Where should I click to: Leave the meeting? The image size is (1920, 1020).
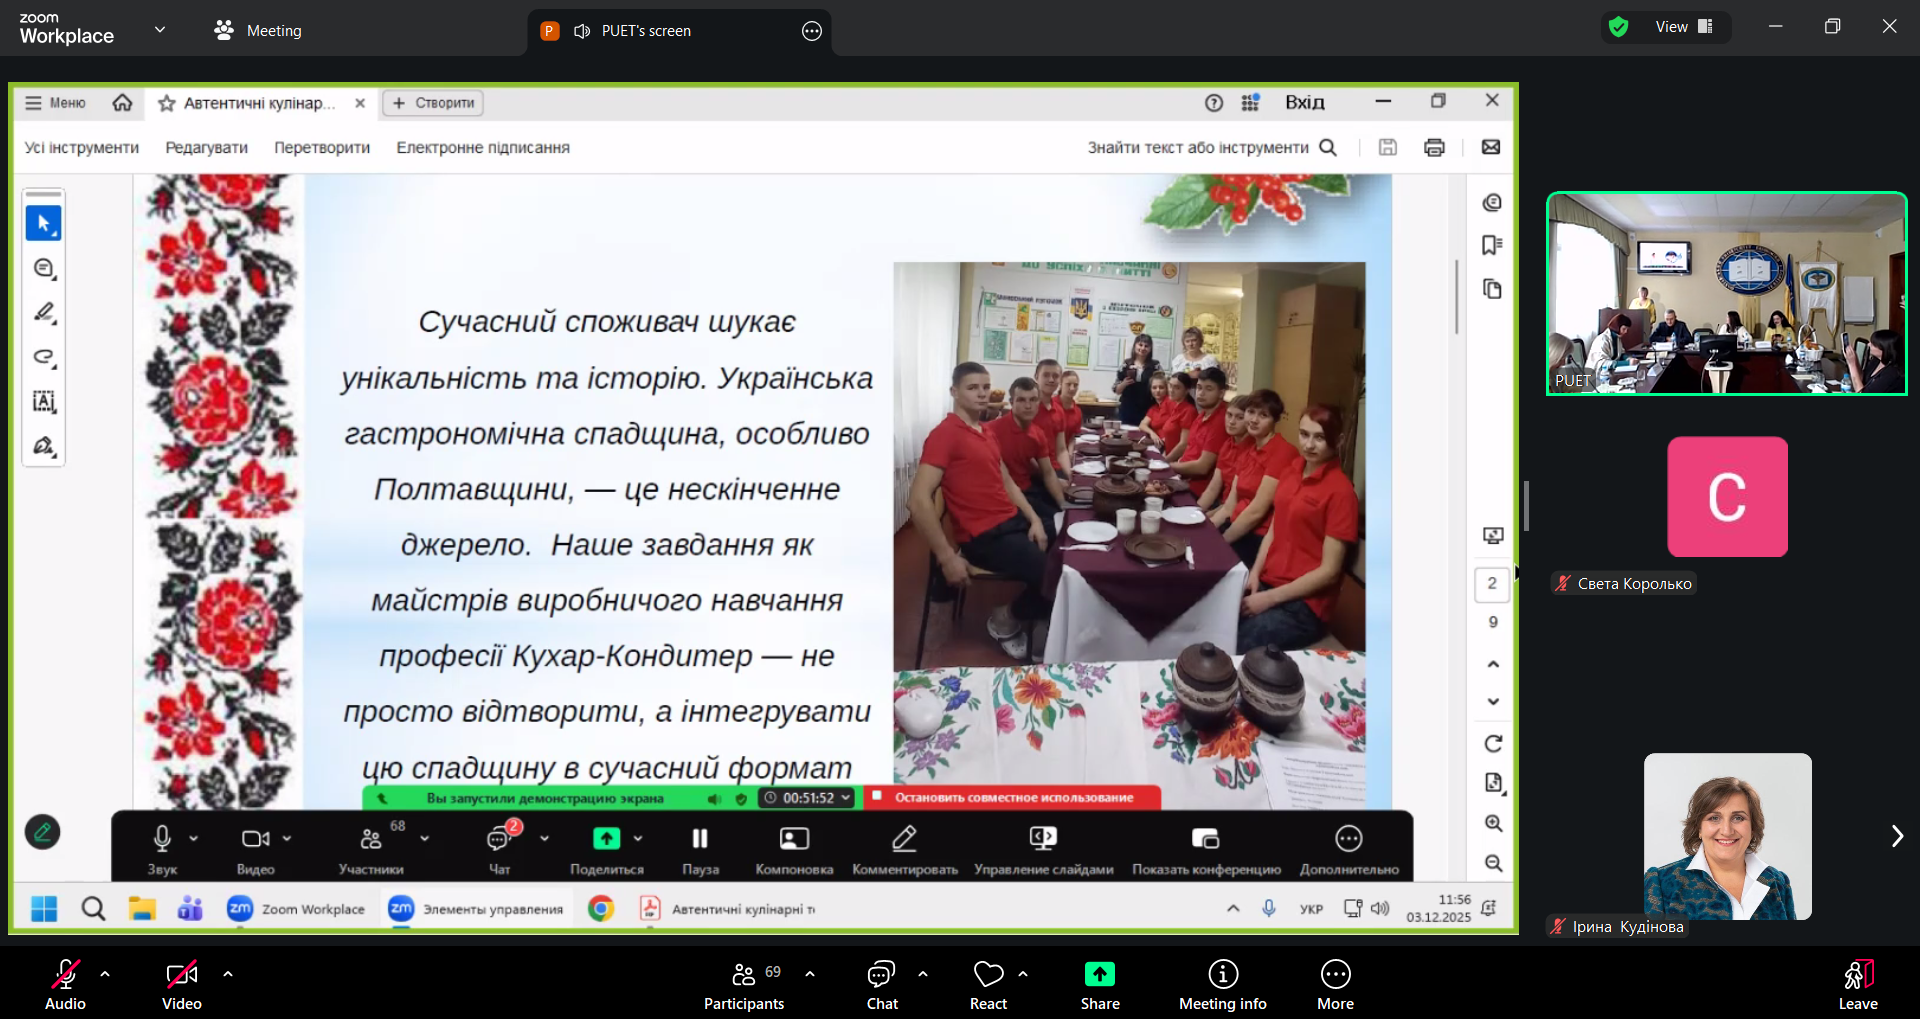(x=1857, y=985)
